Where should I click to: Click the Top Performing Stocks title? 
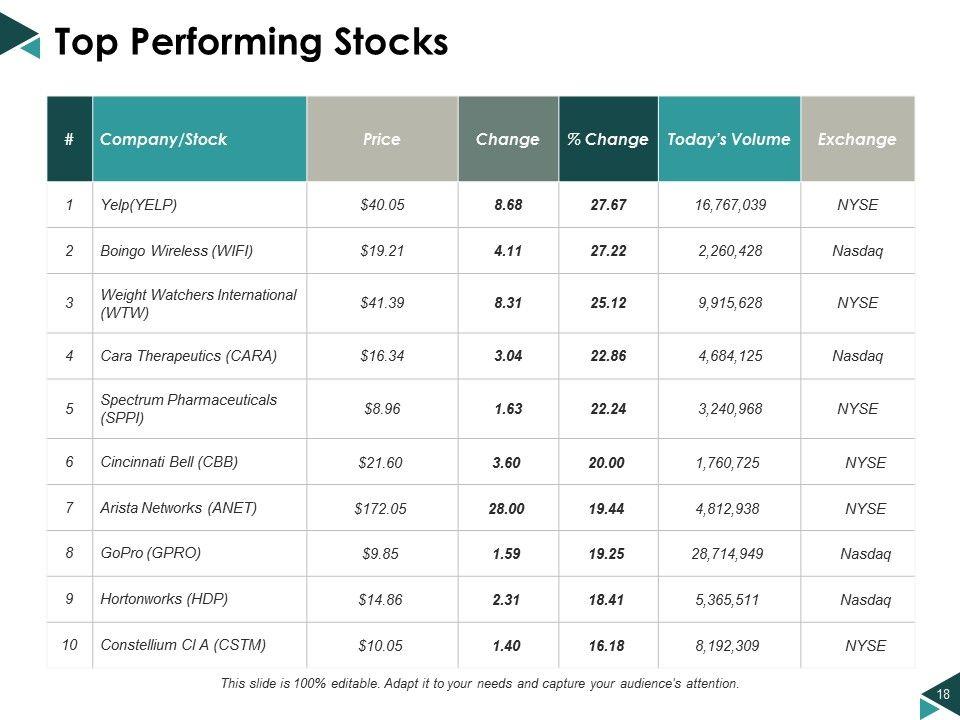[x=250, y=42]
